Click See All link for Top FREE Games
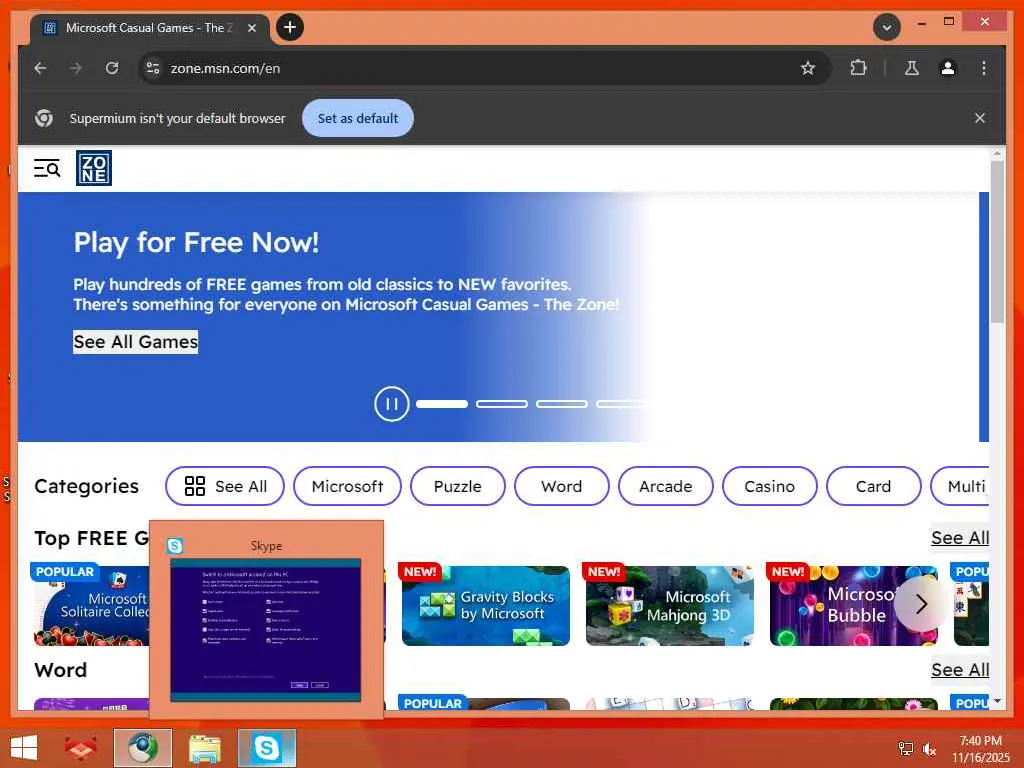Image resolution: width=1024 pixels, height=768 pixels. click(959, 538)
